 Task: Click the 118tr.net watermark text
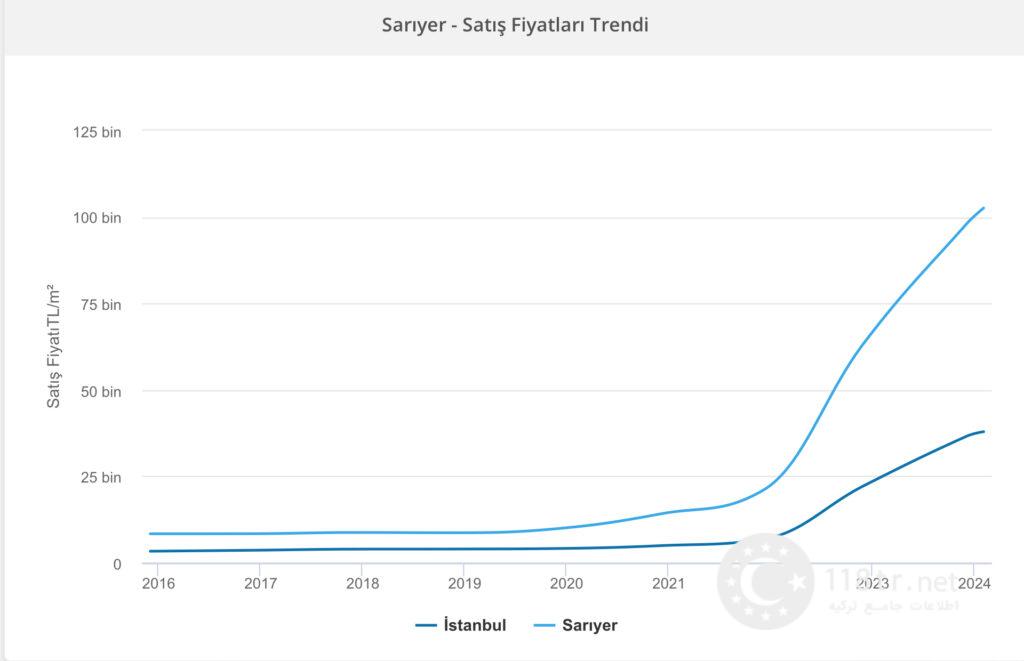point(892,580)
